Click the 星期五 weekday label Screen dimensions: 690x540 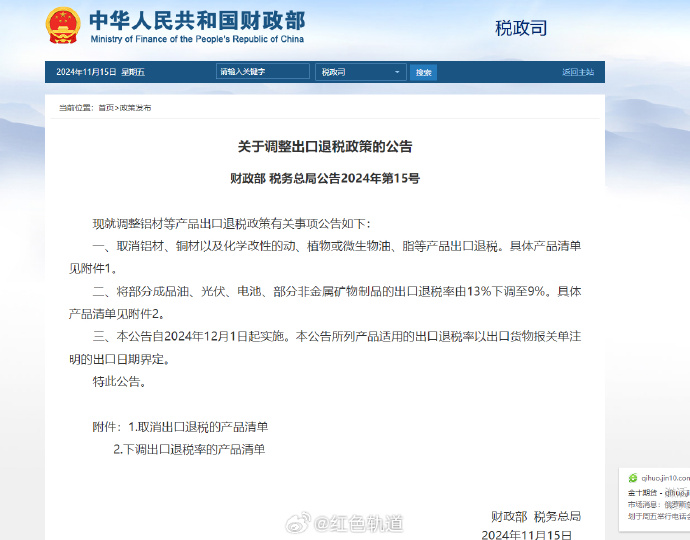coord(133,72)
